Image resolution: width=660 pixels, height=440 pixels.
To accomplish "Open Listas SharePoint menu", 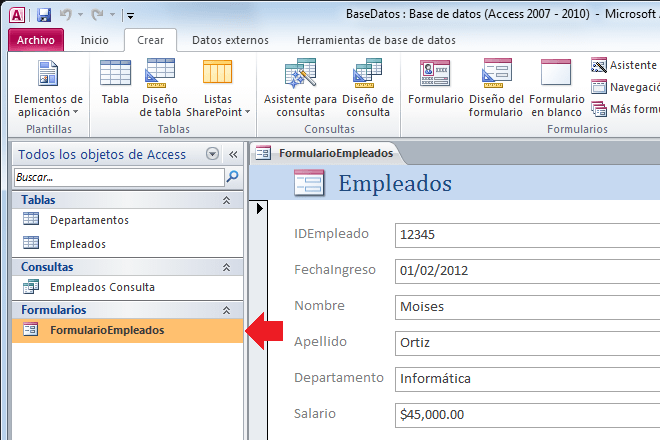I will [x=218, y=88].
